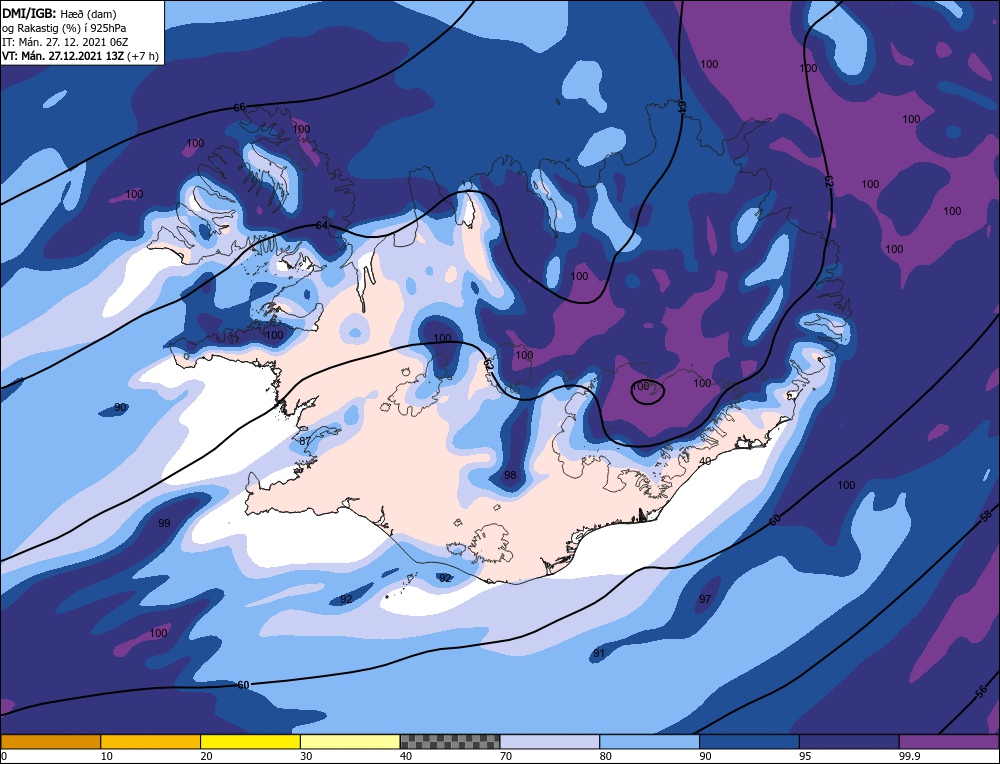Click the valid time 'VT: Mán. 27.12.2021 13Z'
This screenshot has width=1000, height=764.
[63, 56]
